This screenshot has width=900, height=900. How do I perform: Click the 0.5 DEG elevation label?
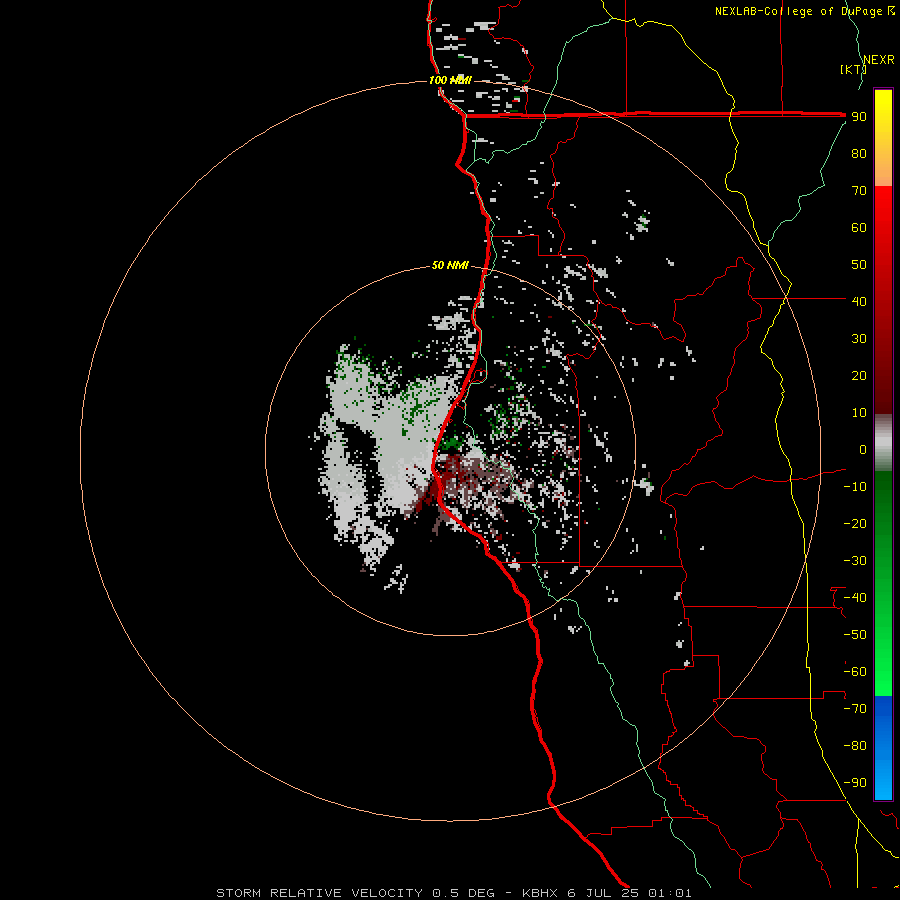463,893
